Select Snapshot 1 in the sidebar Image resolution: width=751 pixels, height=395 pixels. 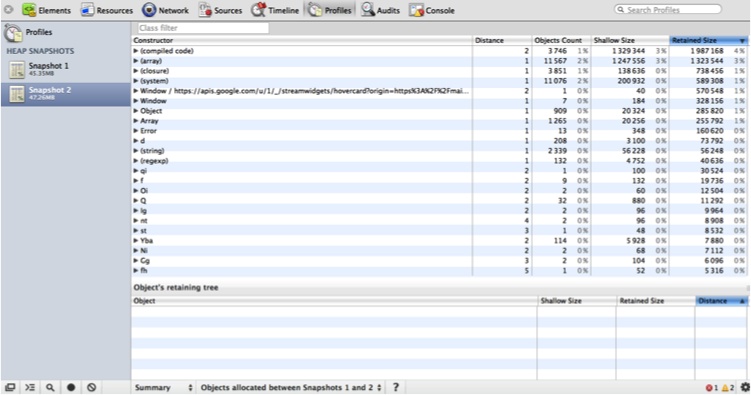pos(66,69)
